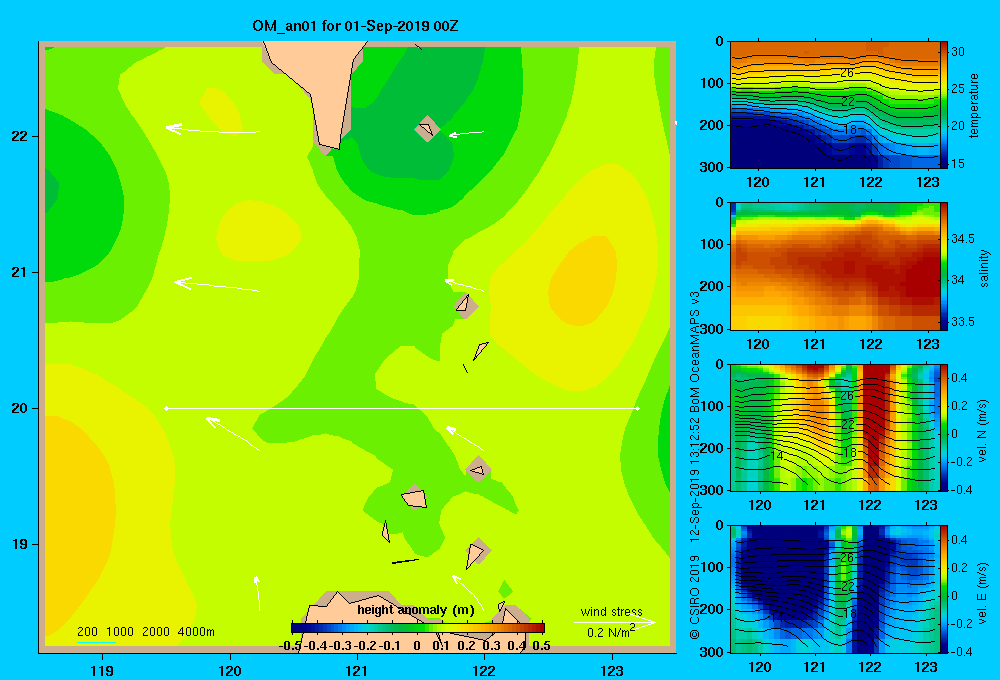This screenshot has width=1000, height=680.
Task: Click longitude label 123 below the main map
Action: pos(612,670)
